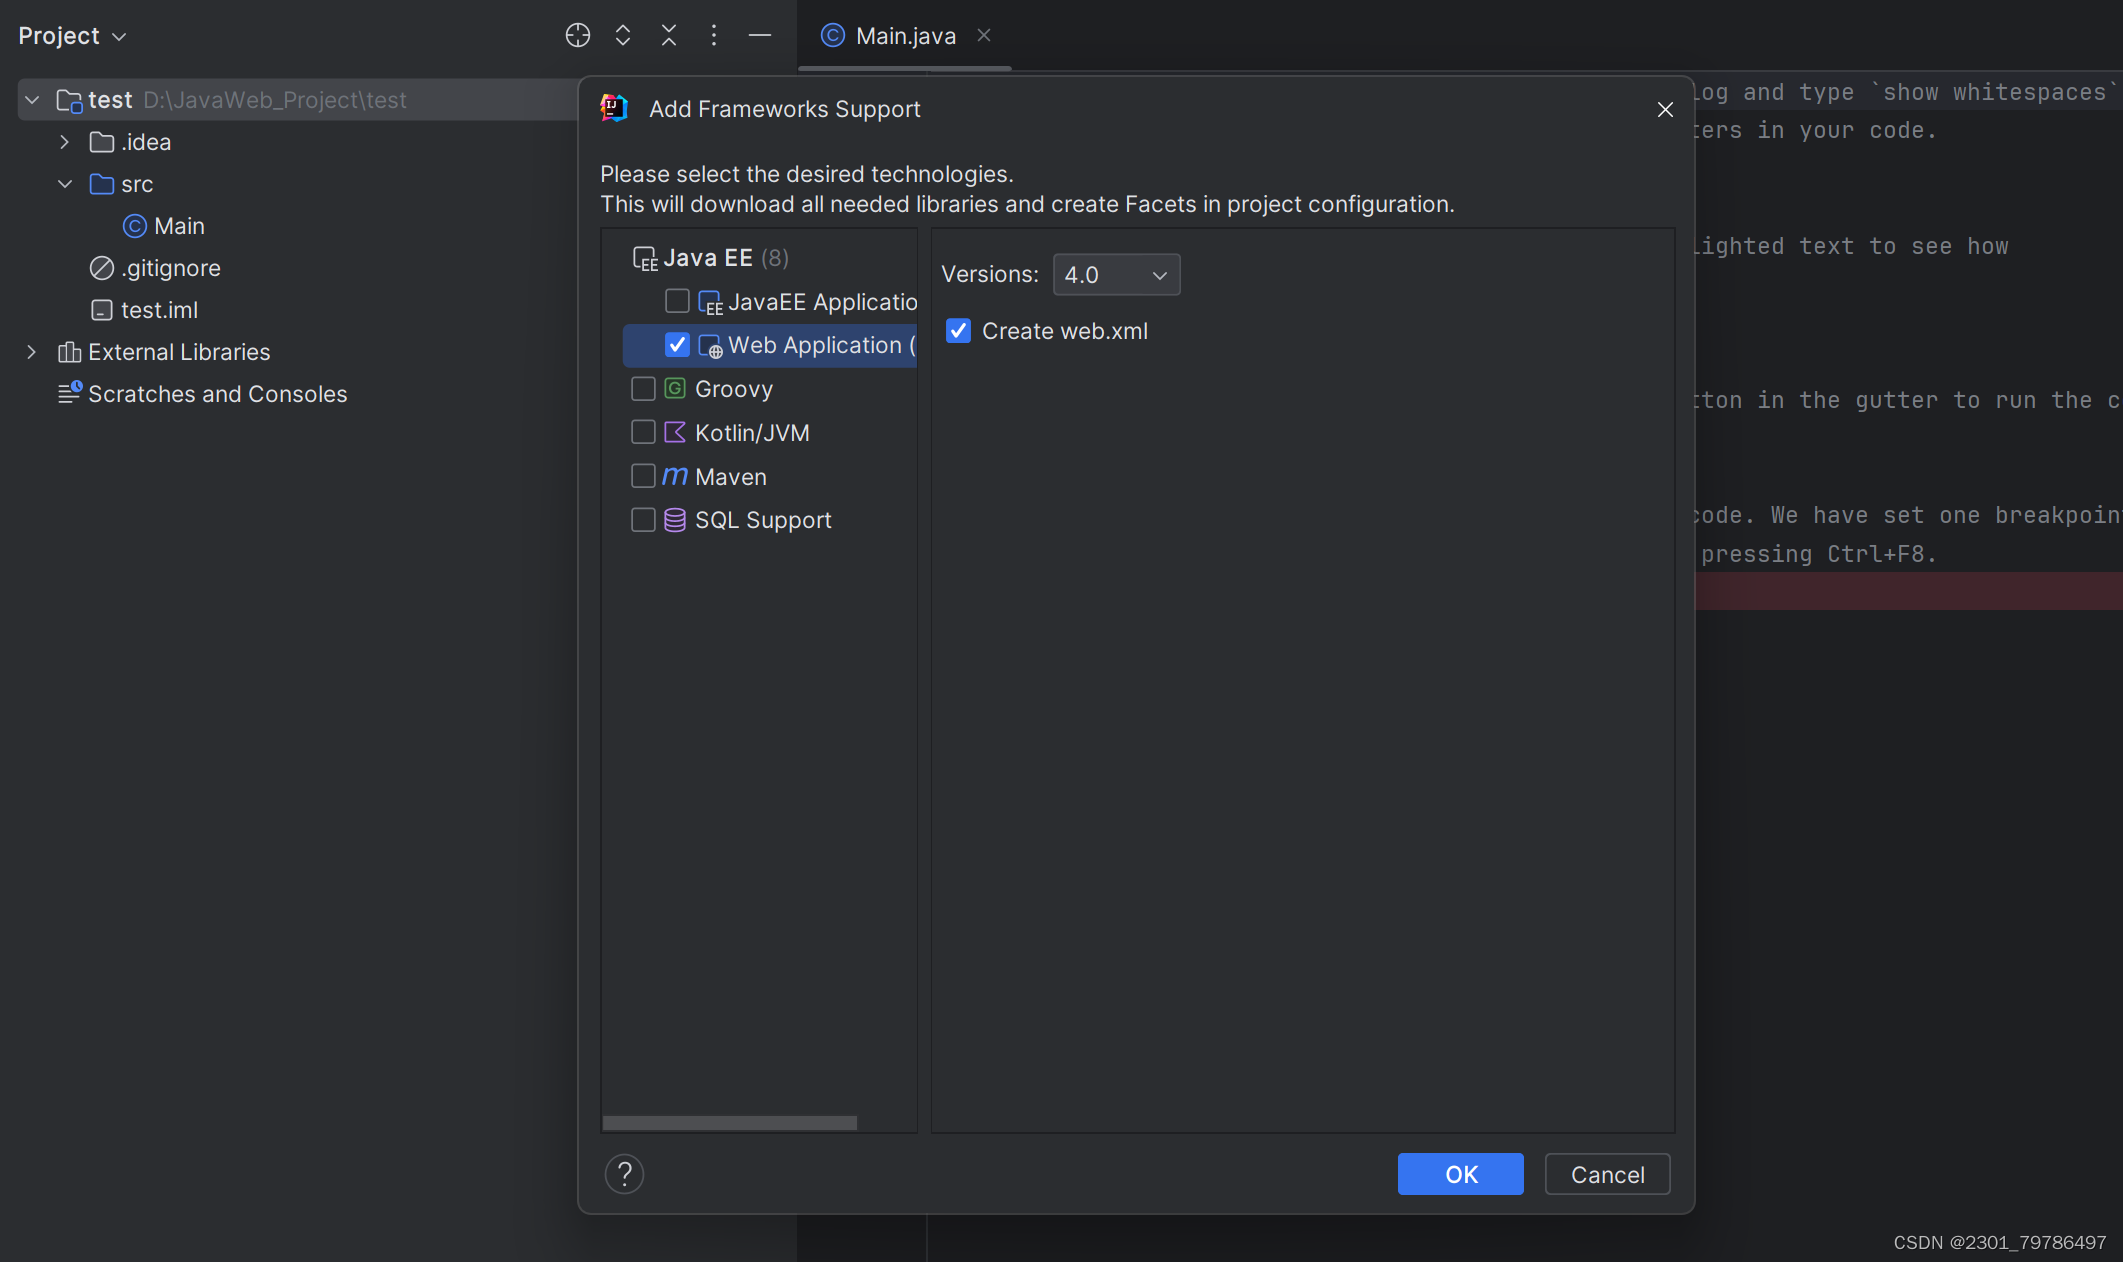Click the Maven framework icon
Image resolution: width=2123 pixels, height=1262 pixels.
pyautogui.click(x=675, y=475)
